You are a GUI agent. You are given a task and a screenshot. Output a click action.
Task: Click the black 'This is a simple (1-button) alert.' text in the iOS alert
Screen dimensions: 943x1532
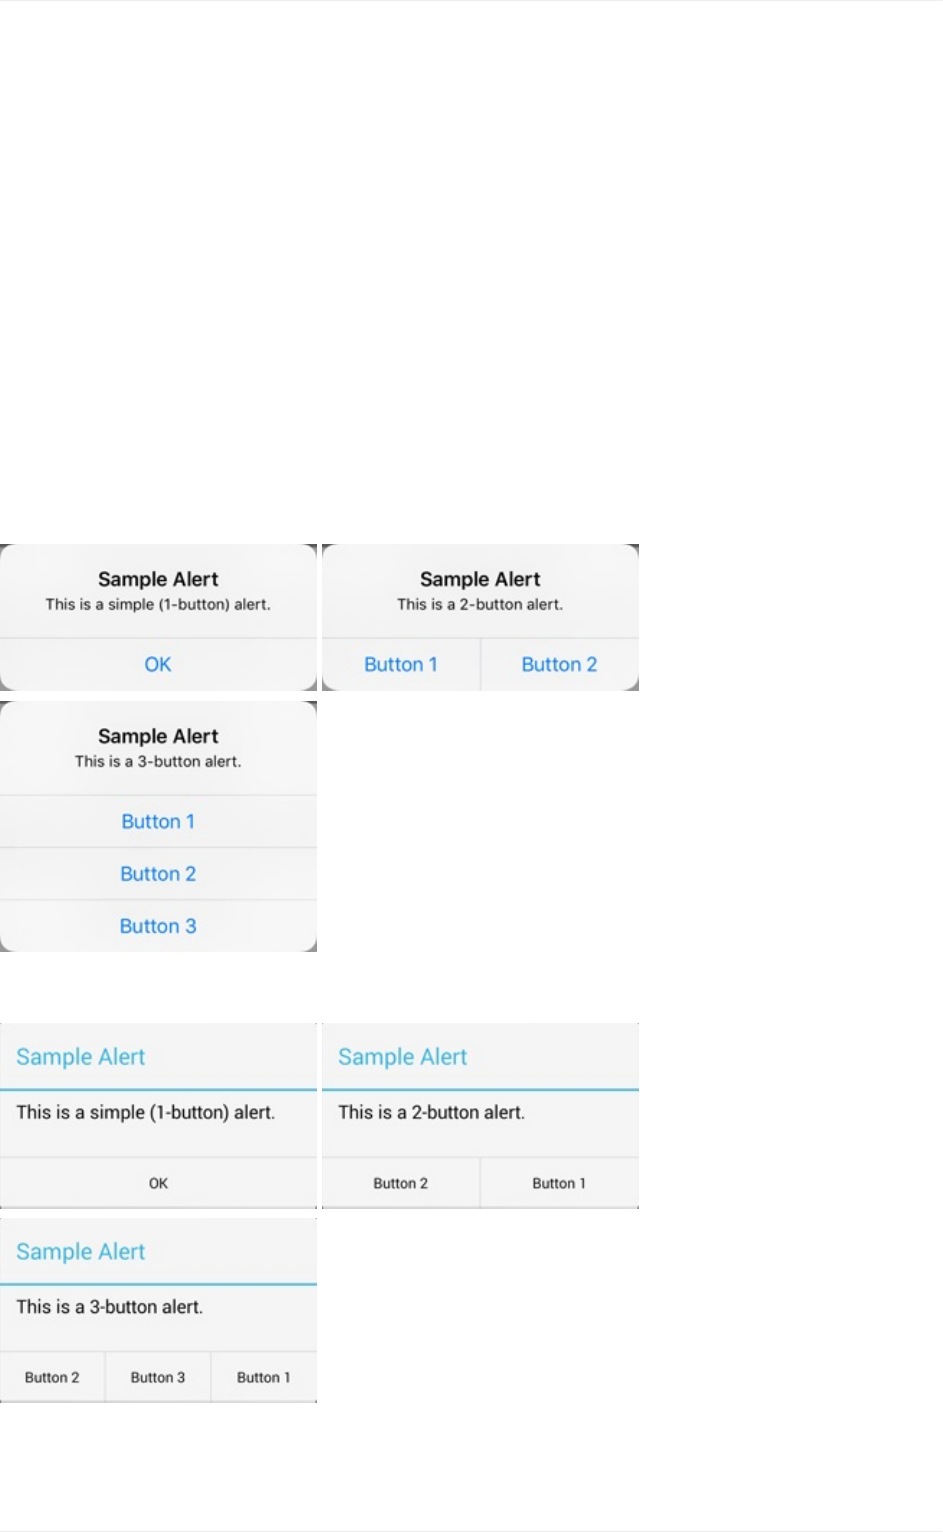[x=158, y=604]
